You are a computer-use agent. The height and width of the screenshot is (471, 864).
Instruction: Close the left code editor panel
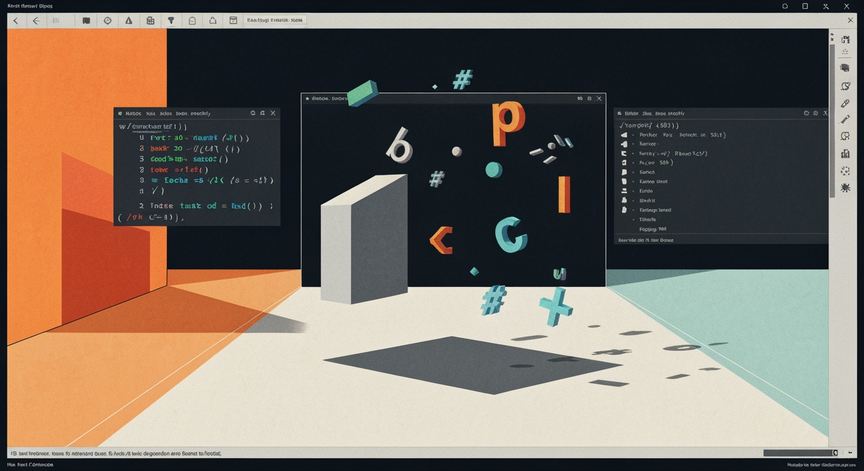[273, 113]
